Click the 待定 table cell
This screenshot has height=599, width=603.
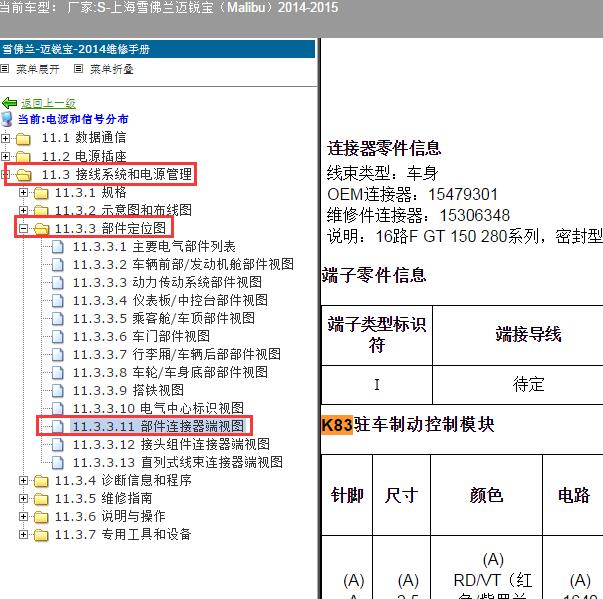point(518,384)
